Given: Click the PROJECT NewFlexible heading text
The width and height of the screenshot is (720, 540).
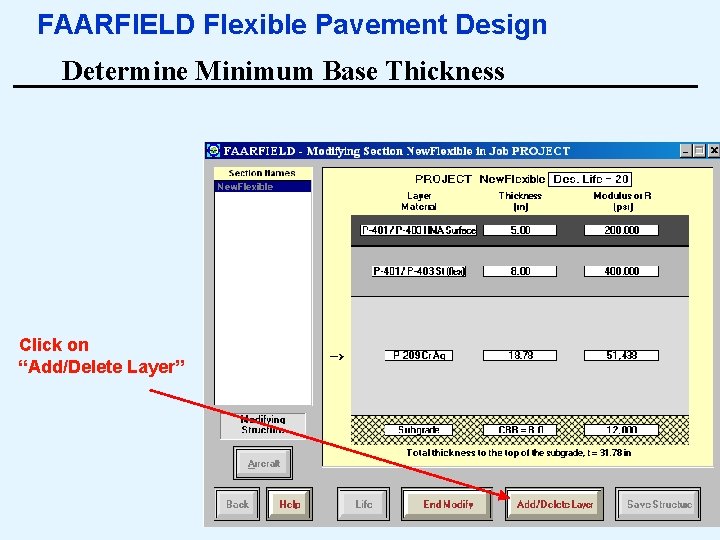Looking at the screenshot, I should 480,179.
